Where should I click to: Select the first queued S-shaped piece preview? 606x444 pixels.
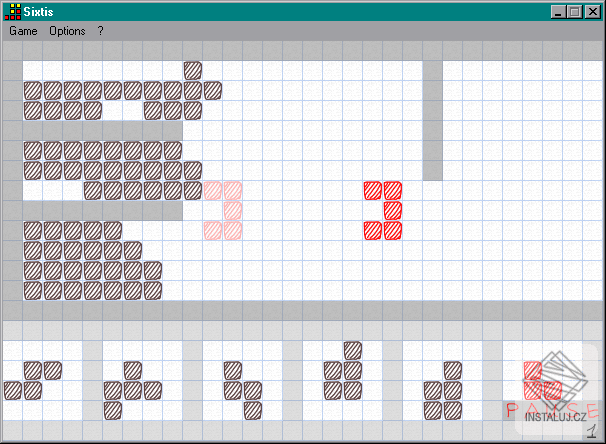tap(32, 381)
